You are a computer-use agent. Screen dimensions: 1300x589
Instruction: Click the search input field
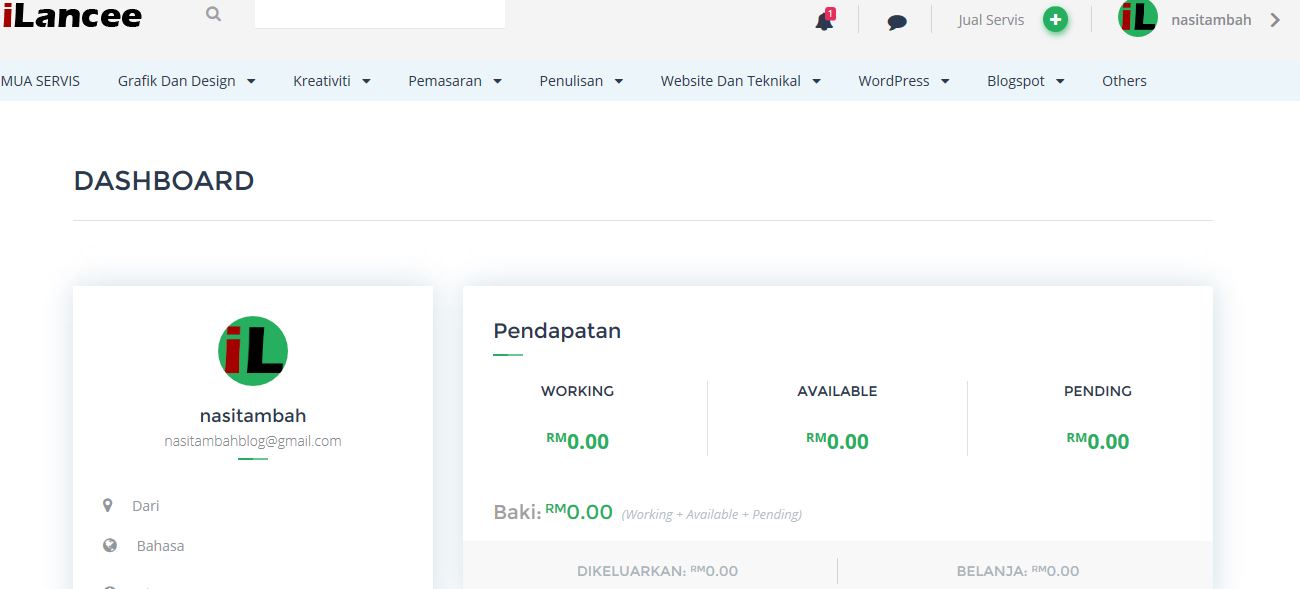pos(380,14)
